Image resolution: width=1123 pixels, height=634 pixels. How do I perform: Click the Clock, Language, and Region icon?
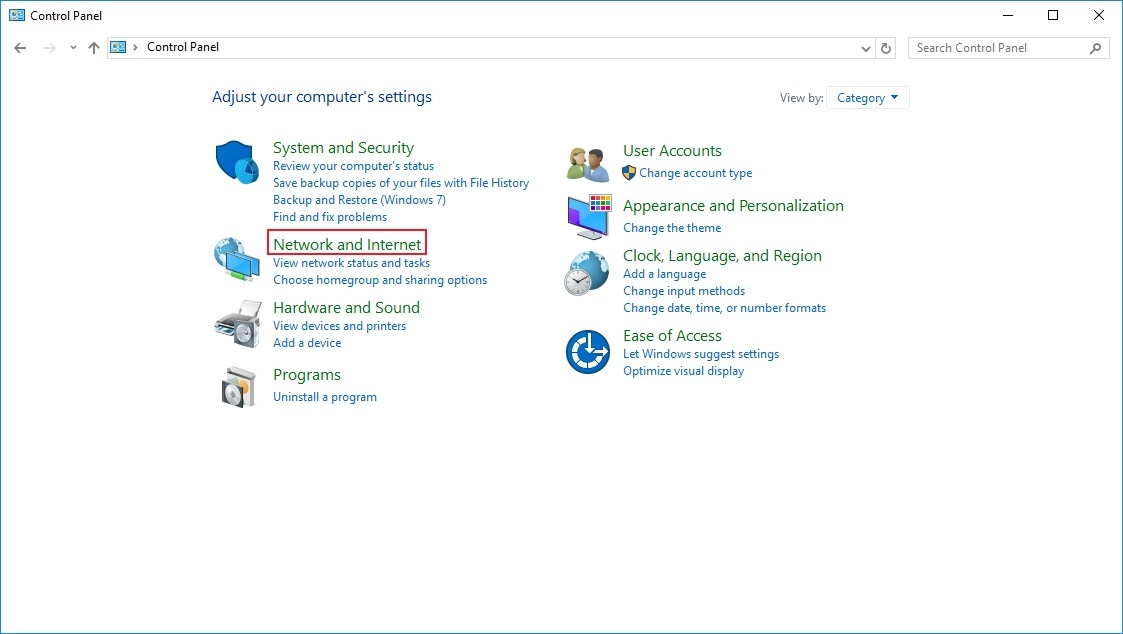tap(587, 272)
